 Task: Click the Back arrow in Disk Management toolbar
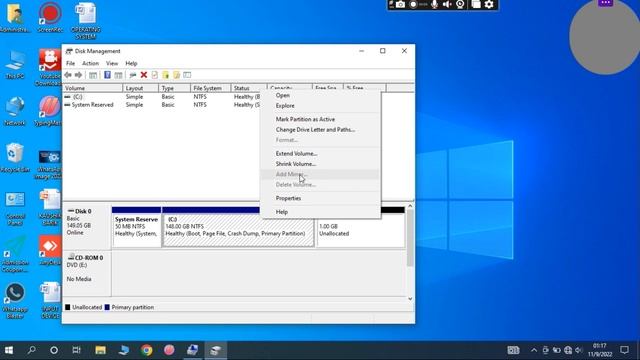(x=68, y=75)
